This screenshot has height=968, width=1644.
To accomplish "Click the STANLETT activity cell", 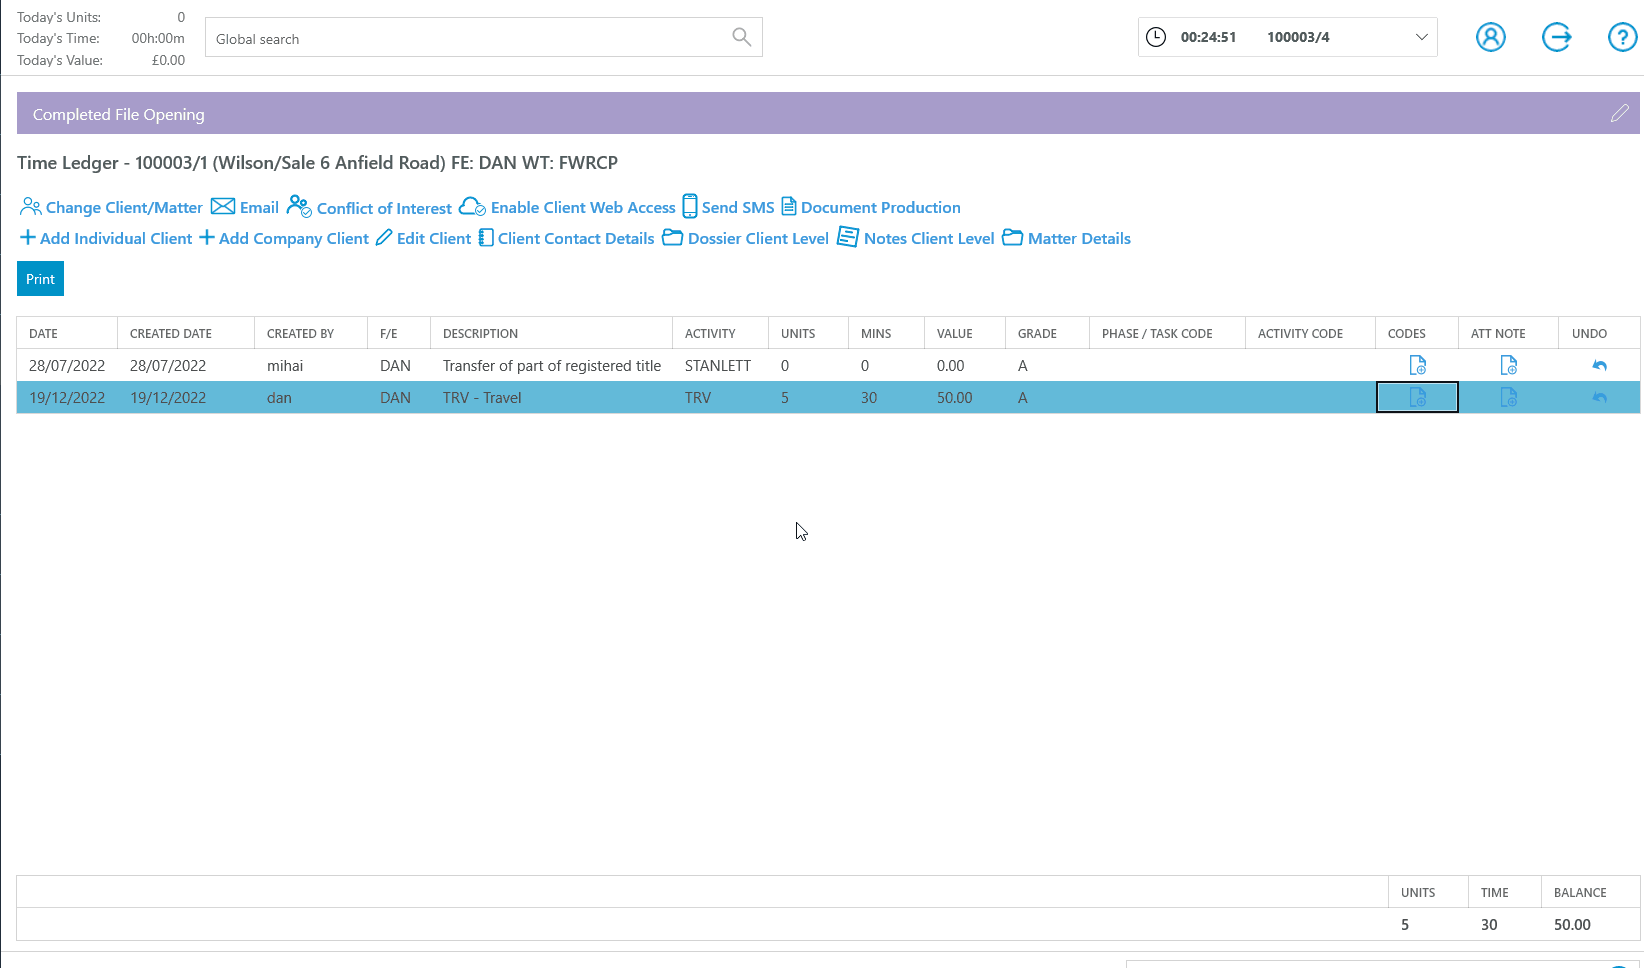I will pos(721,365).
